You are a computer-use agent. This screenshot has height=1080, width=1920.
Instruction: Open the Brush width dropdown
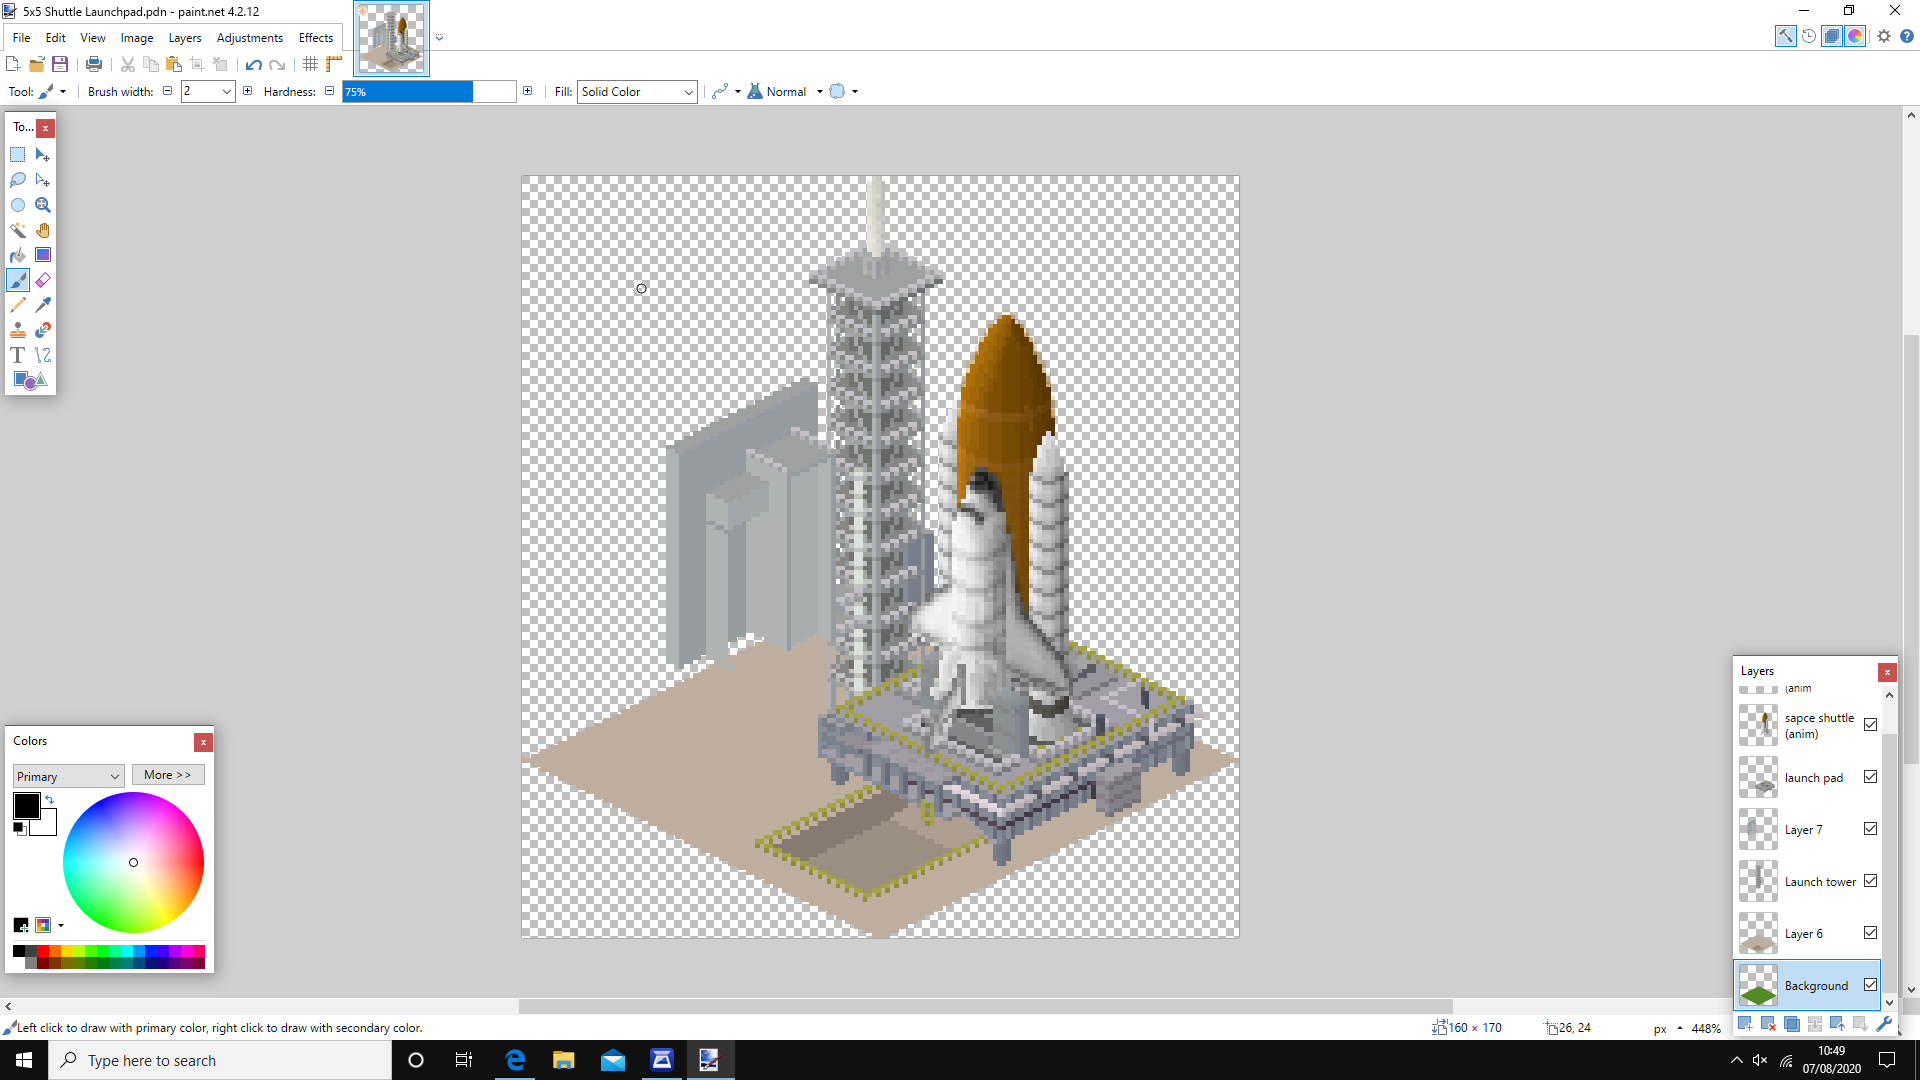point(227,91)
